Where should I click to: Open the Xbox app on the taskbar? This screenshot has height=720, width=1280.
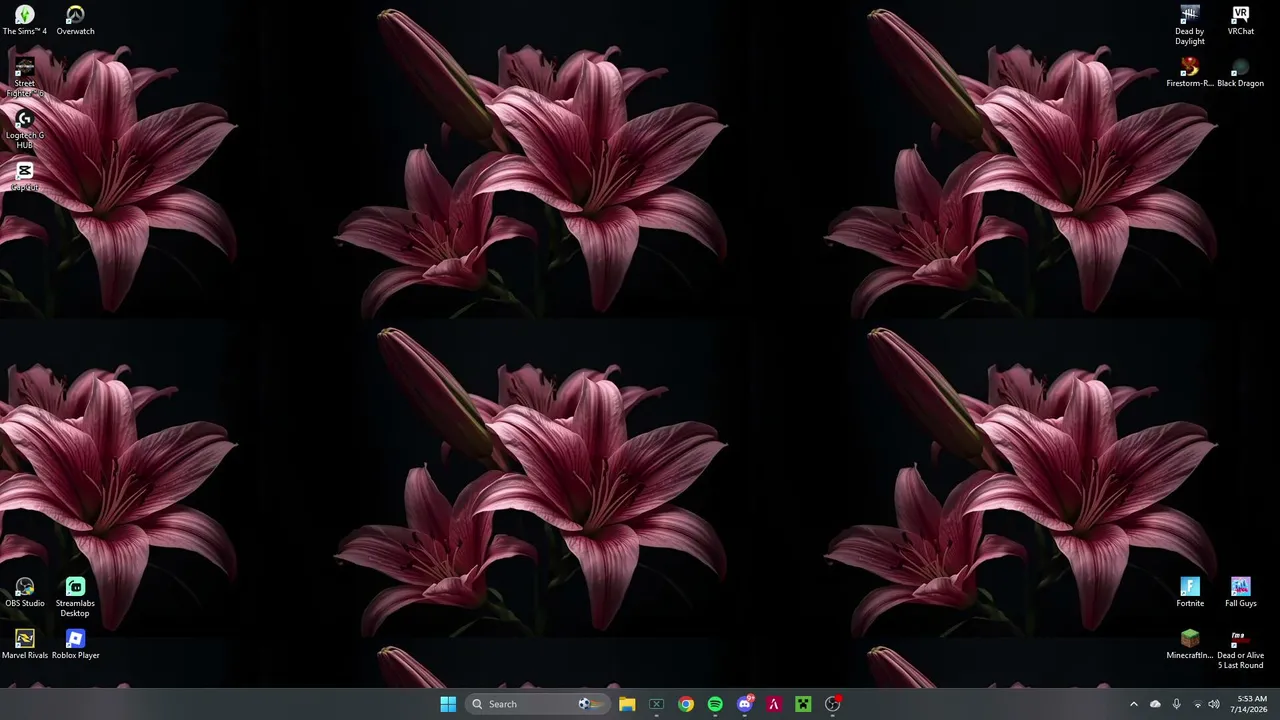(x=657, y=704)
